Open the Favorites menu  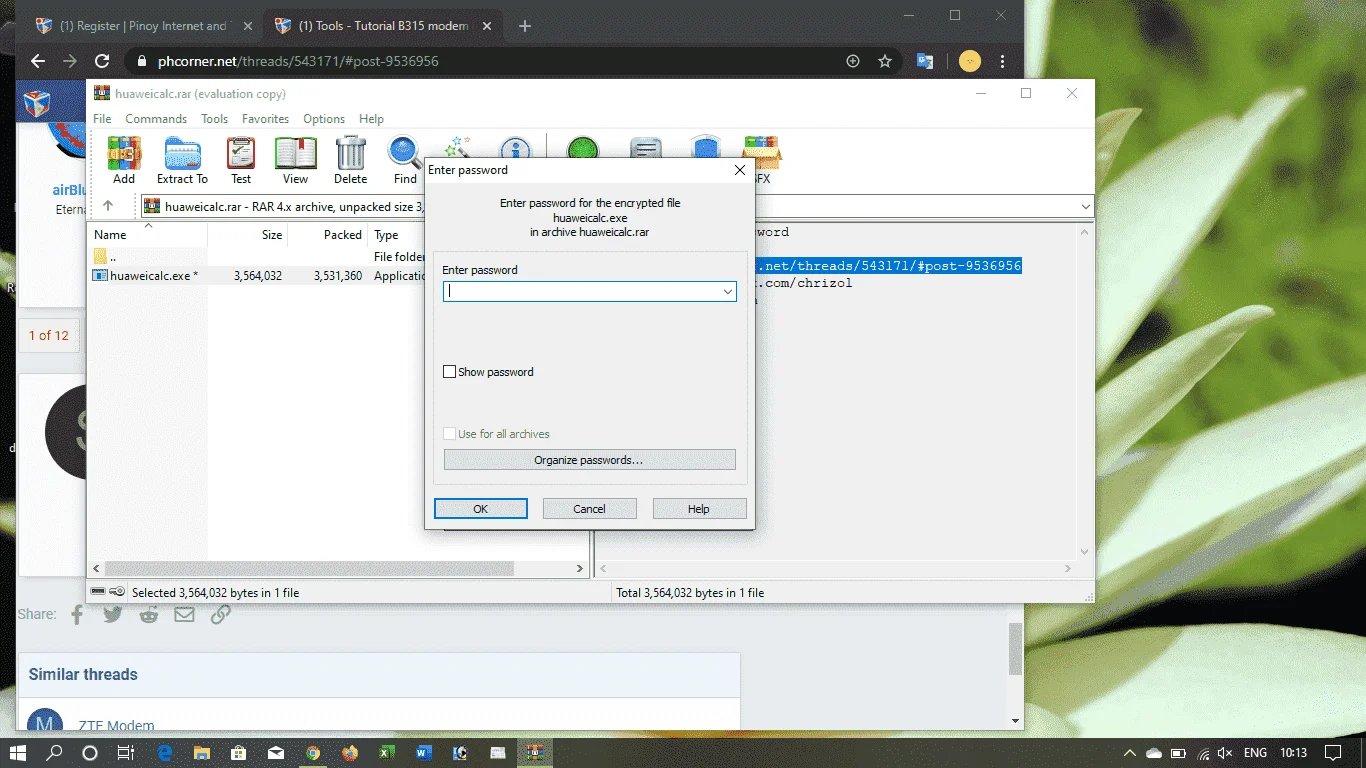266,119
